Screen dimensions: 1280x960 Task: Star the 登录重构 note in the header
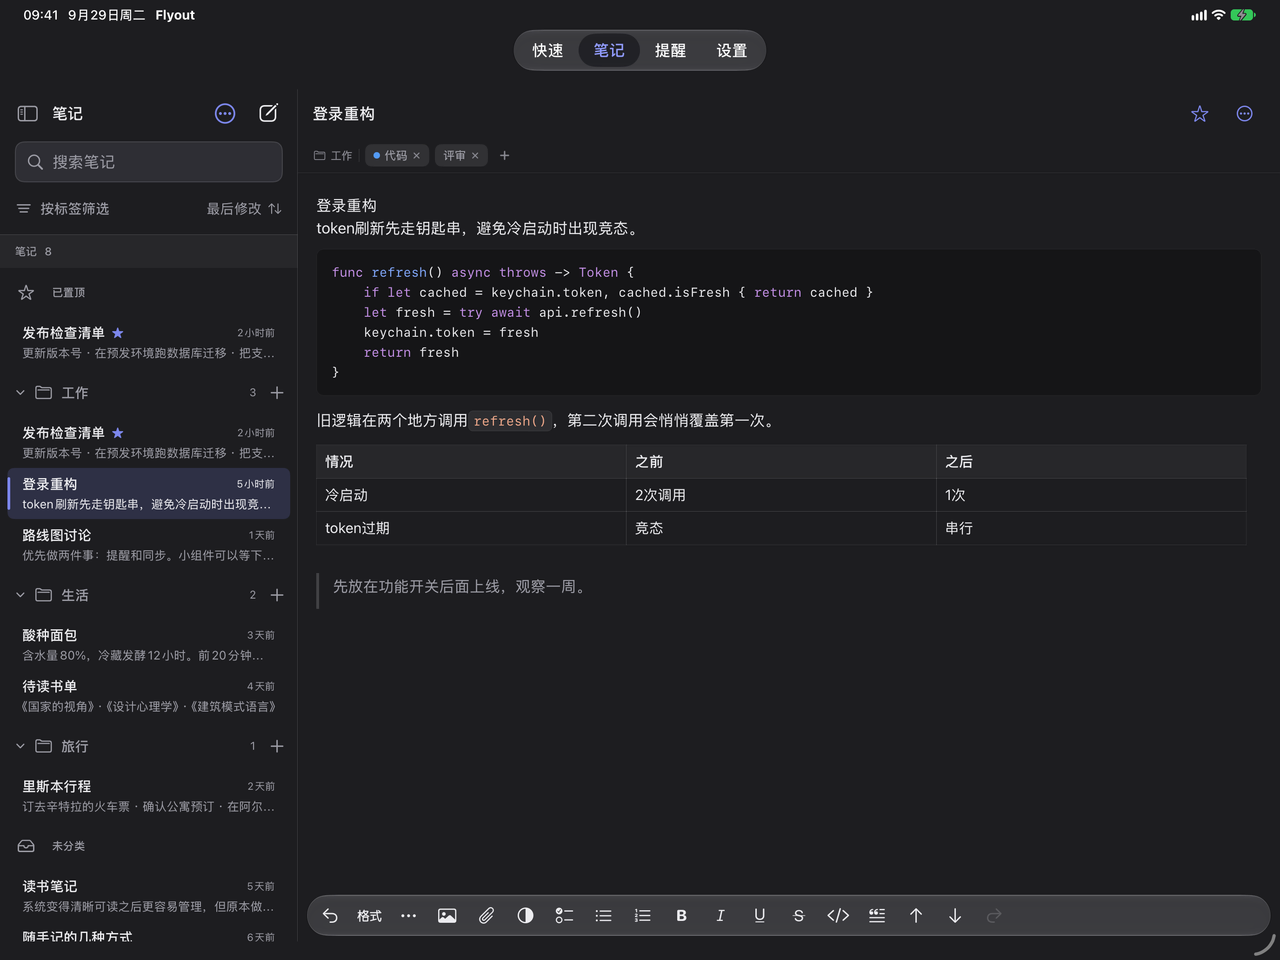coord(1200,114)
